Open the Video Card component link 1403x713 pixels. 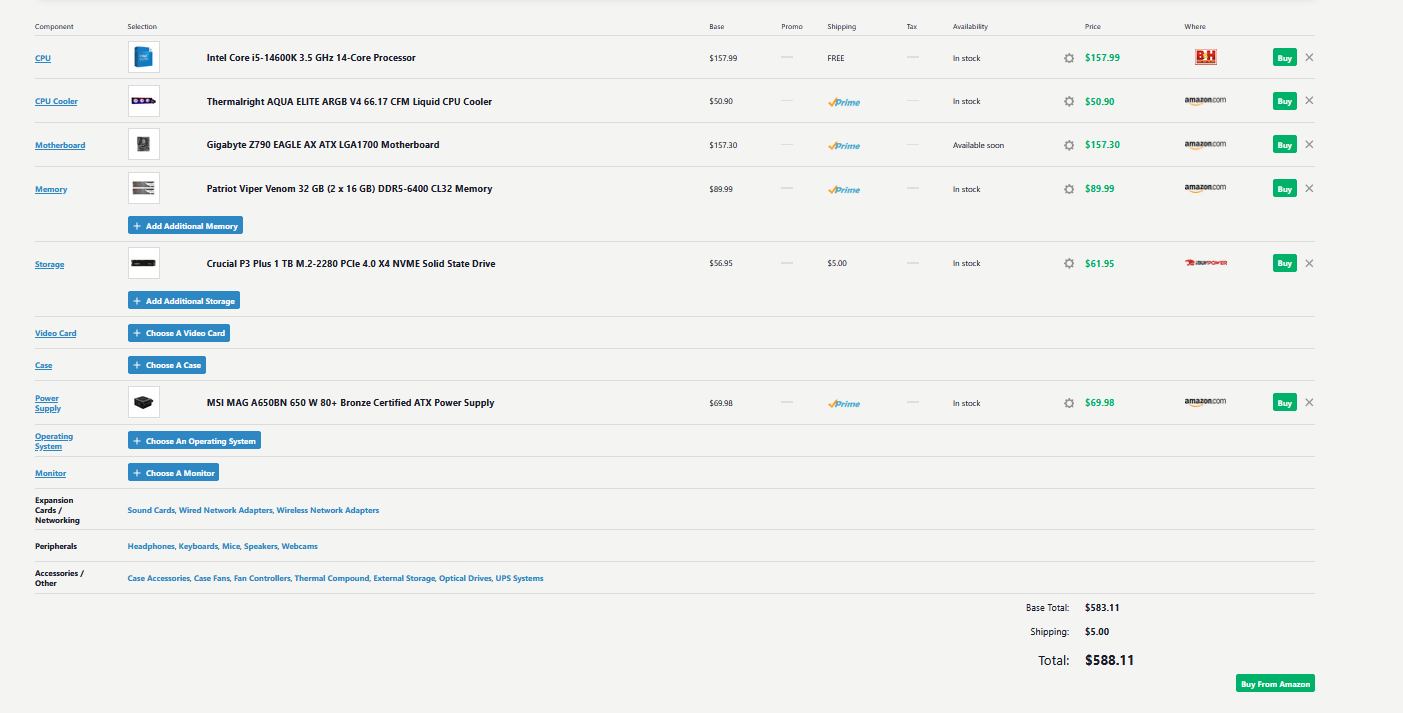coord(56,333)
